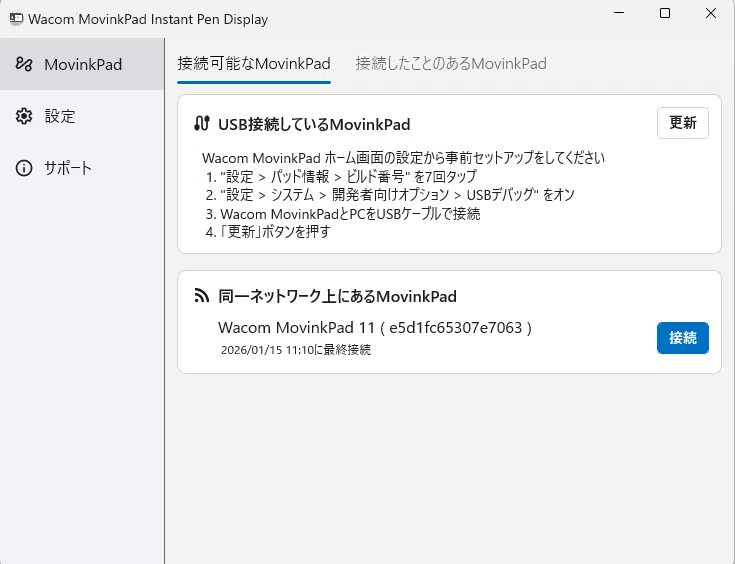Maximize the Wacom MovinkPad window
The width and height of the screenshot is (735, 564).
tap(665, 13)
